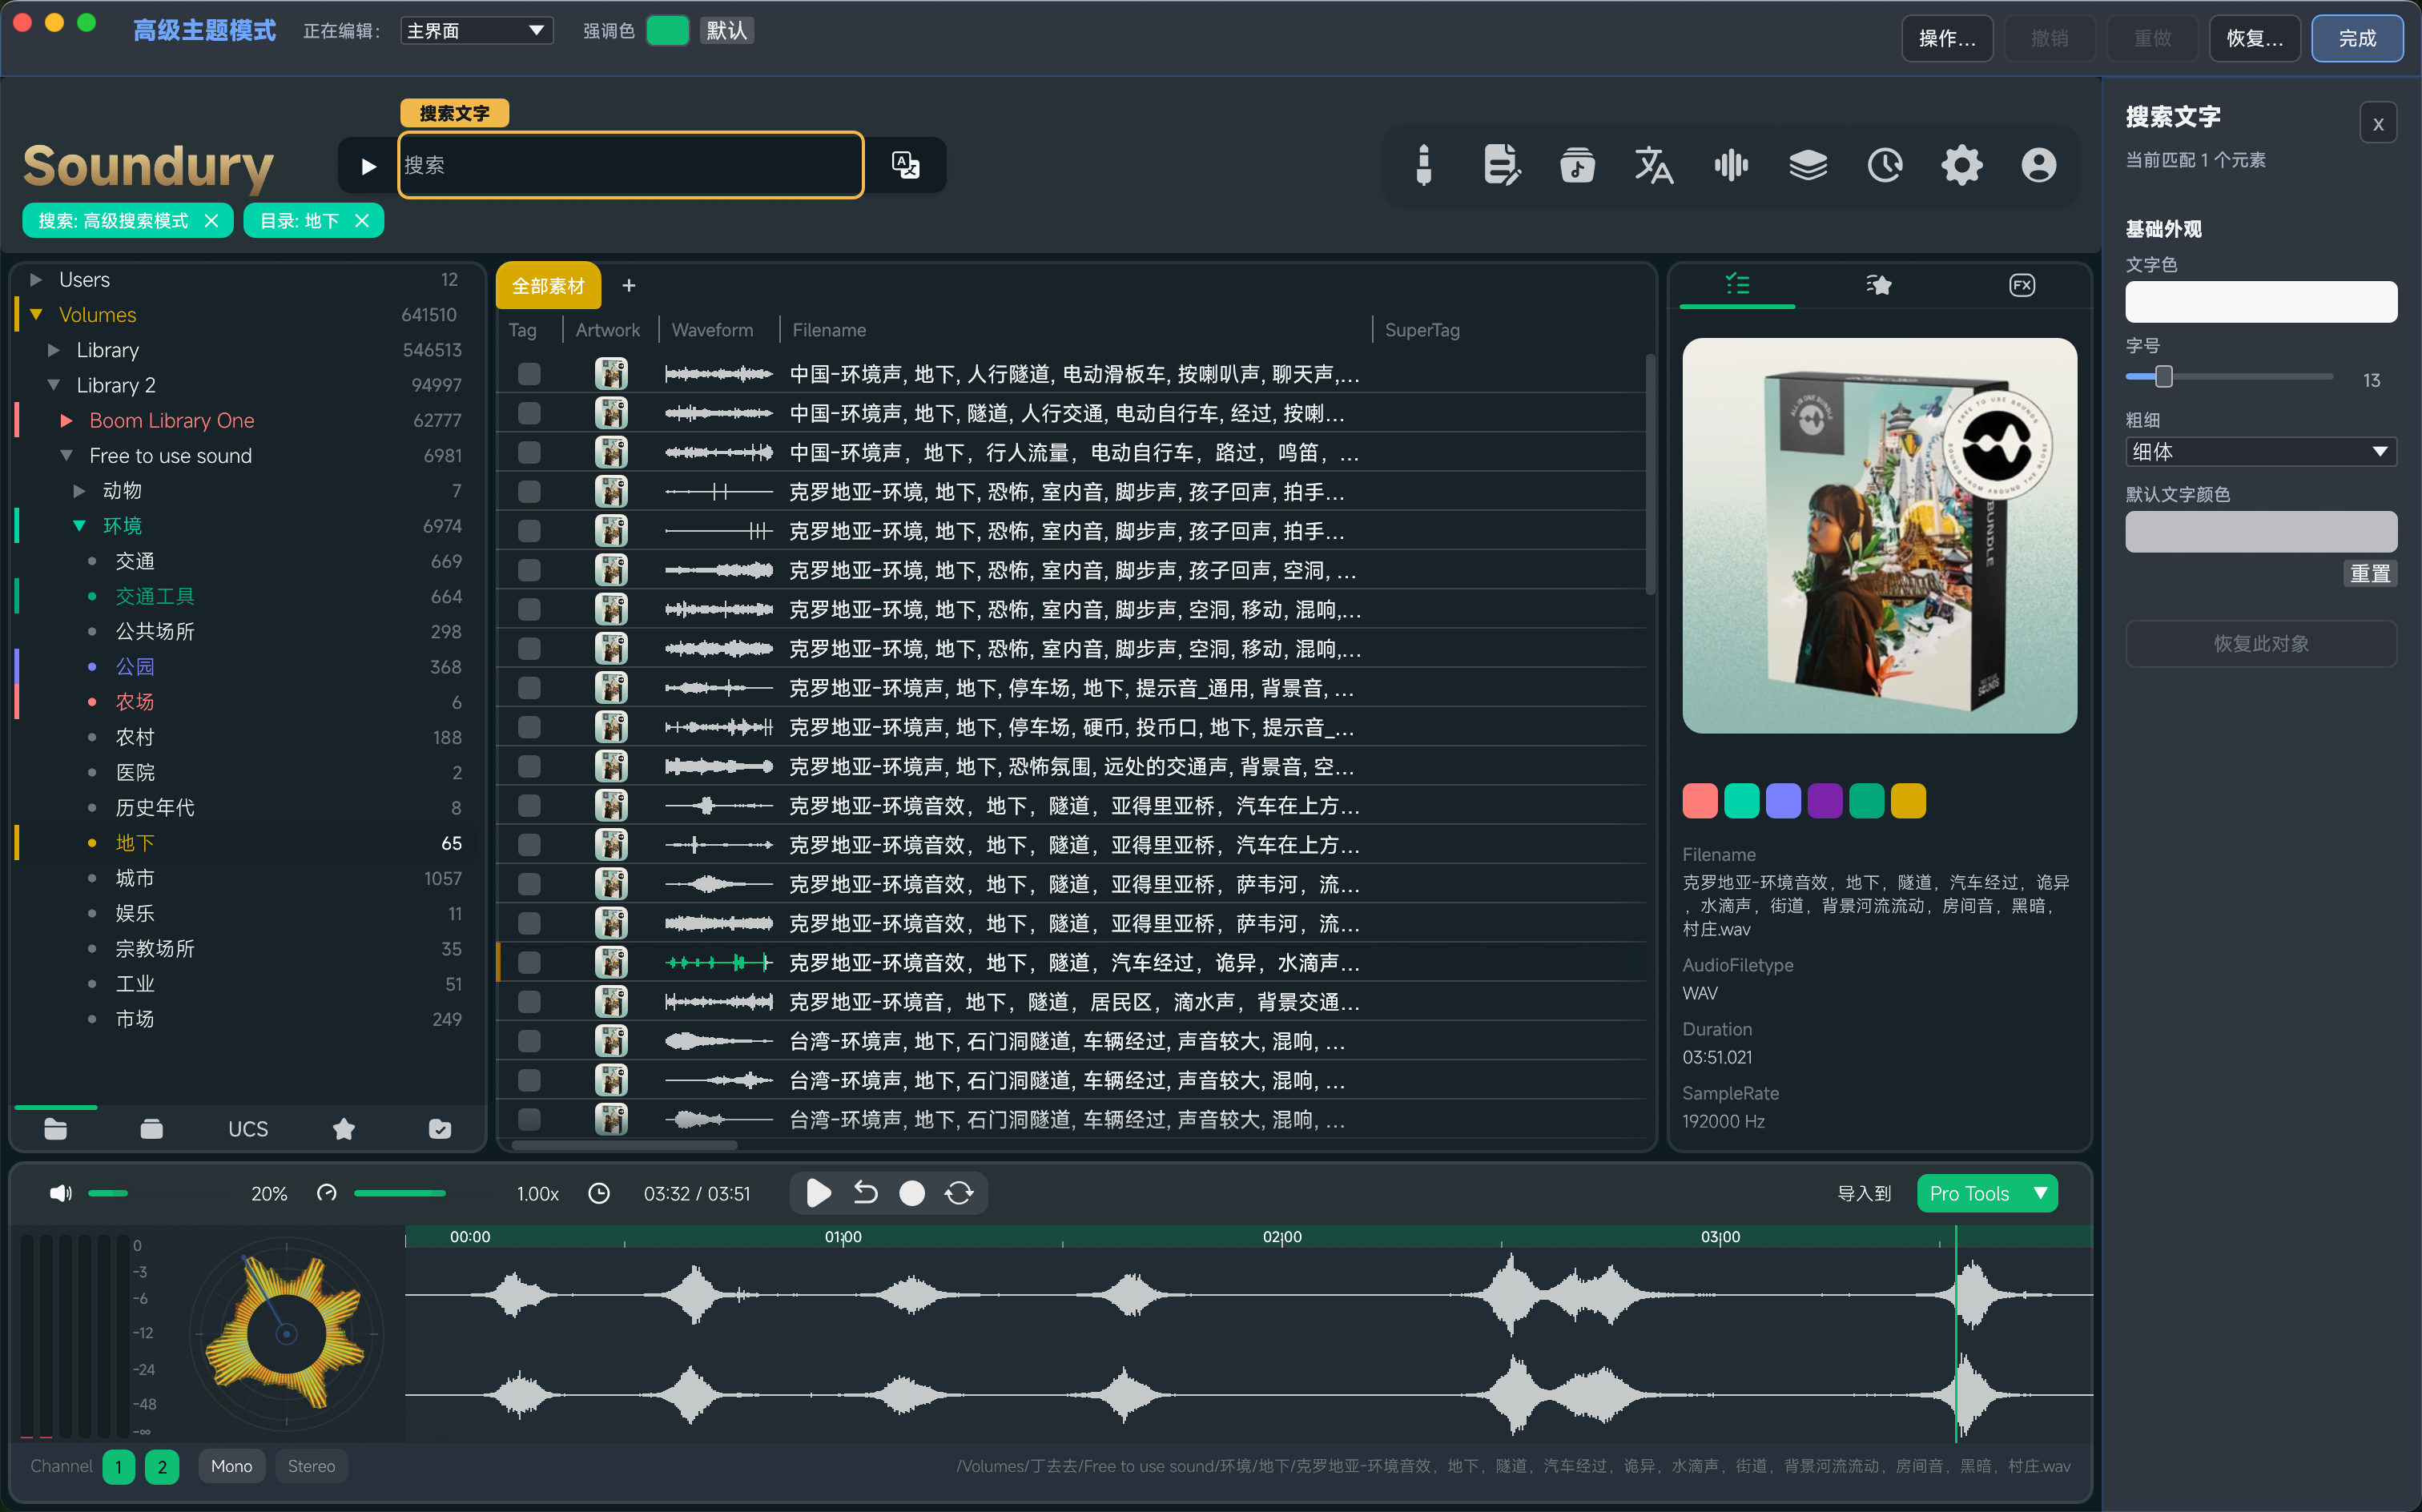2422x1512 pixels.
Task: Switch to the FX panel icon
Action: pos(2021,285)
